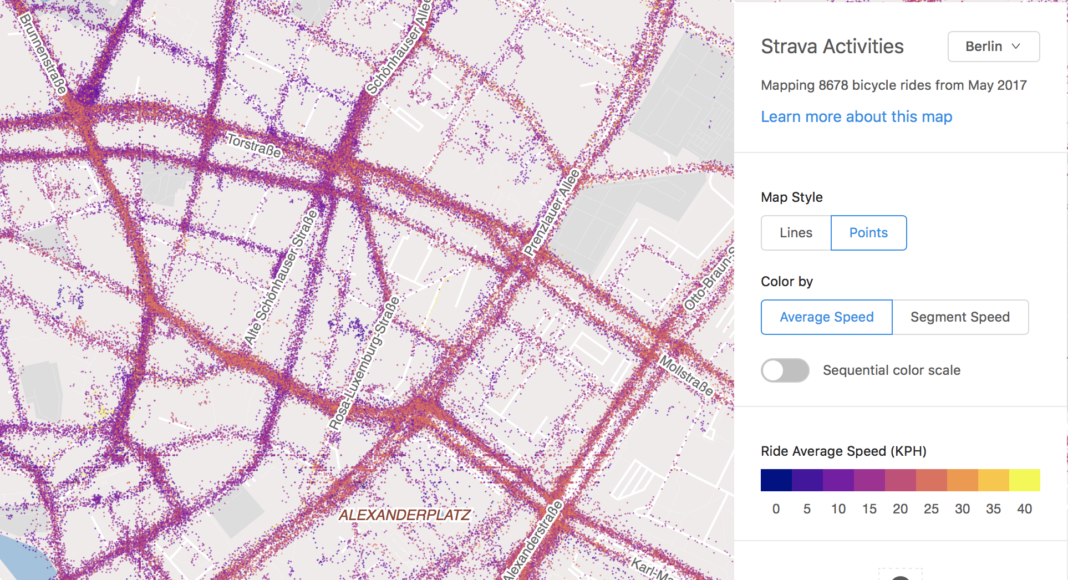Click the Torstraße street label

[254, 147]
